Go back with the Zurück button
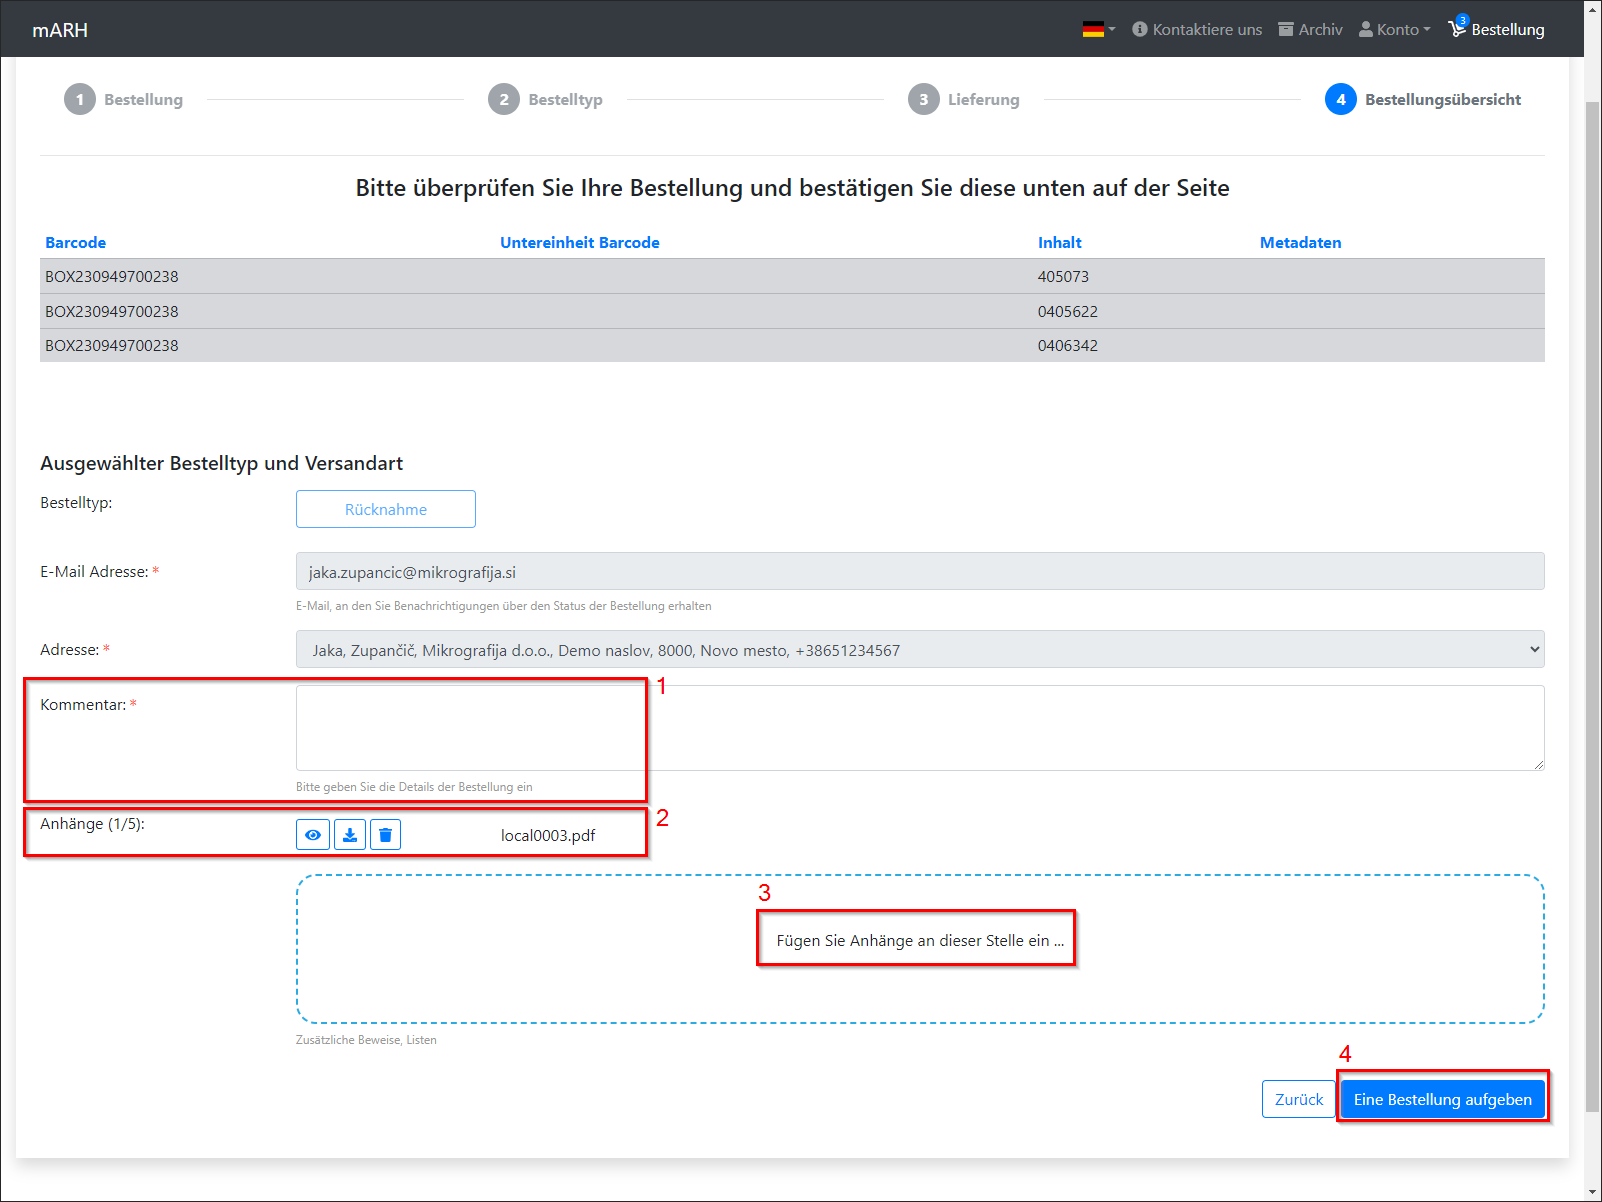The height and width of the screenshot is (1202, 1602). pos(1298,1099)
